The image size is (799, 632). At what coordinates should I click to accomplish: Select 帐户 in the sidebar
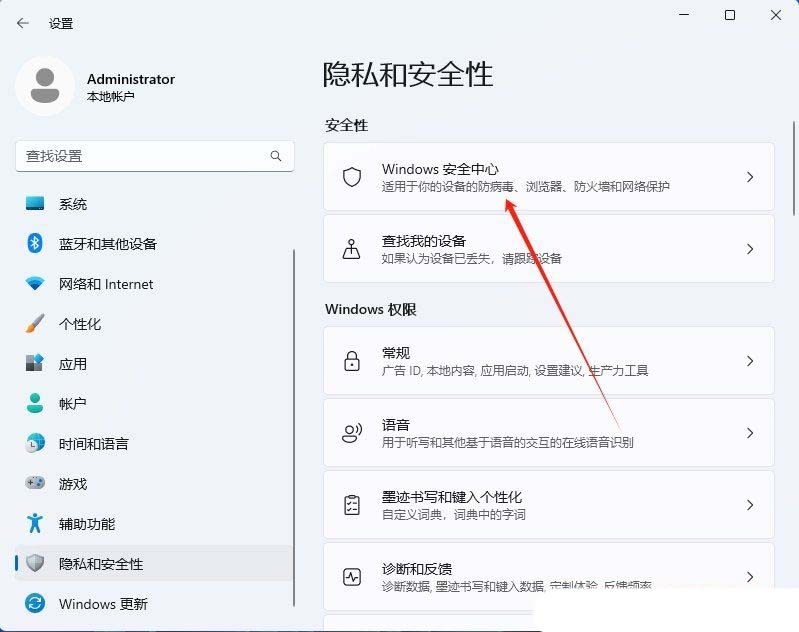tap(152, 403)
